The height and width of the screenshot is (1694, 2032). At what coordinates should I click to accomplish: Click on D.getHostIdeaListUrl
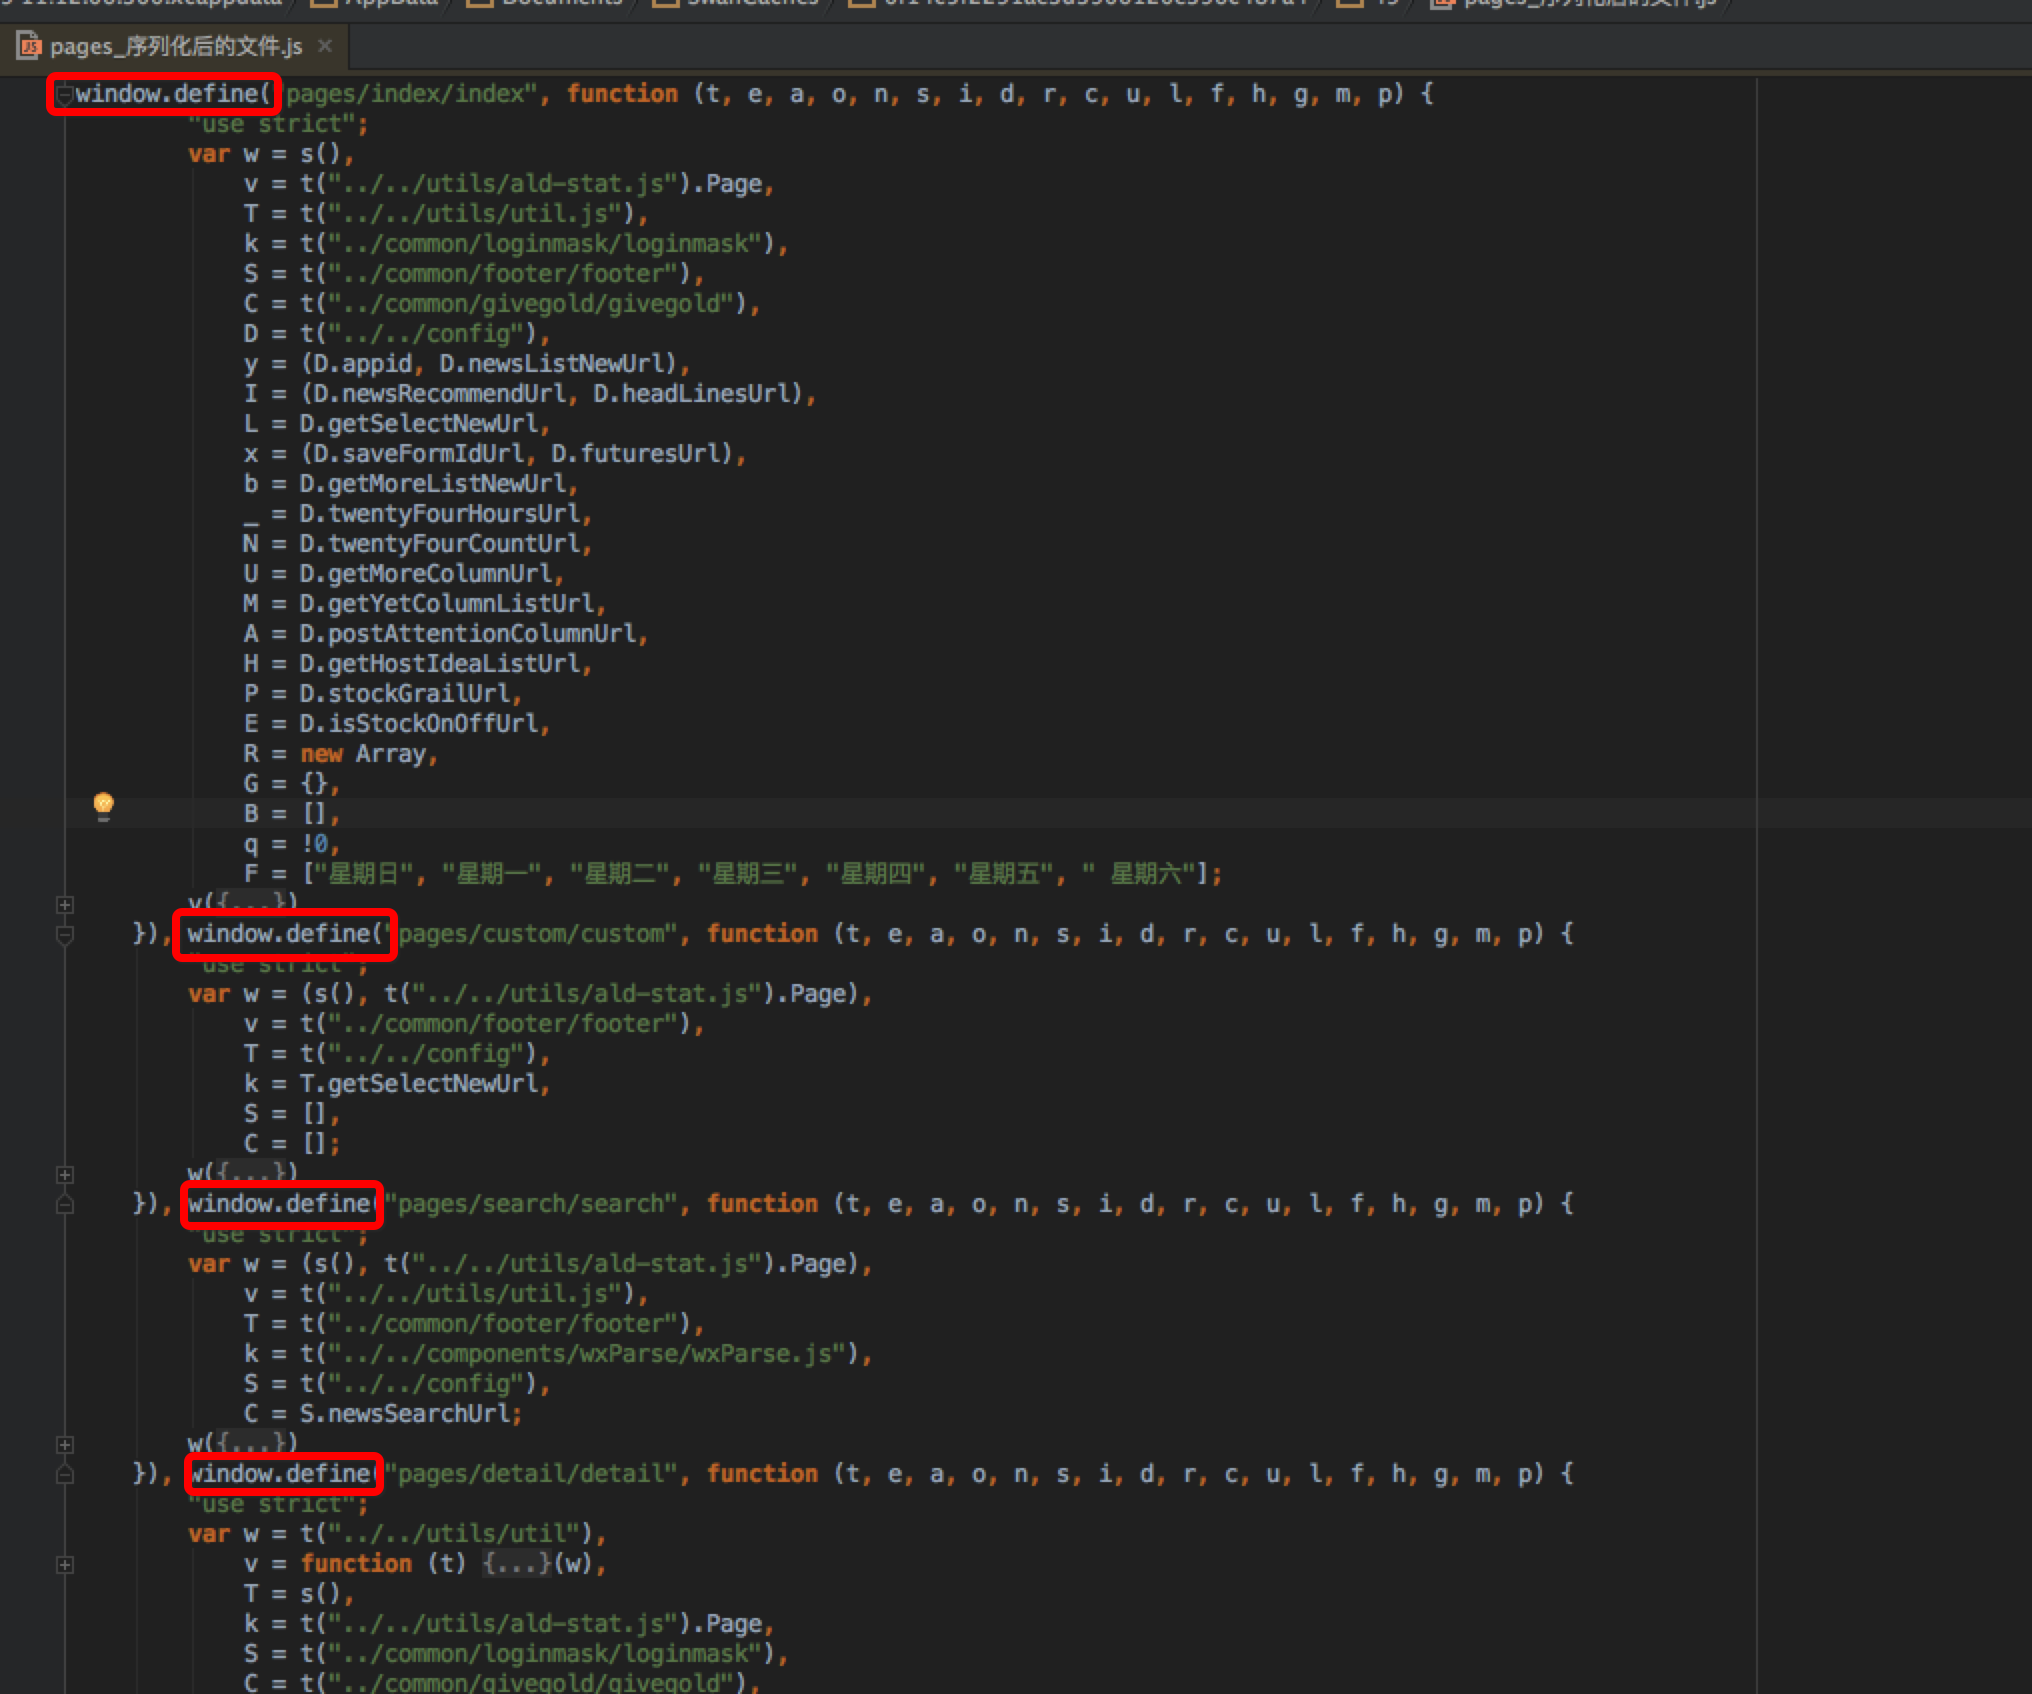tap(440, 664)
